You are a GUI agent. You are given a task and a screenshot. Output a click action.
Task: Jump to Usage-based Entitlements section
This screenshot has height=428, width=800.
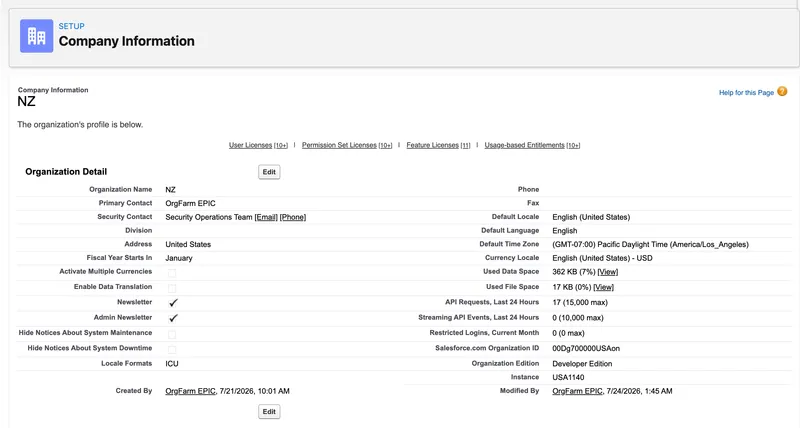pos(524,145)
